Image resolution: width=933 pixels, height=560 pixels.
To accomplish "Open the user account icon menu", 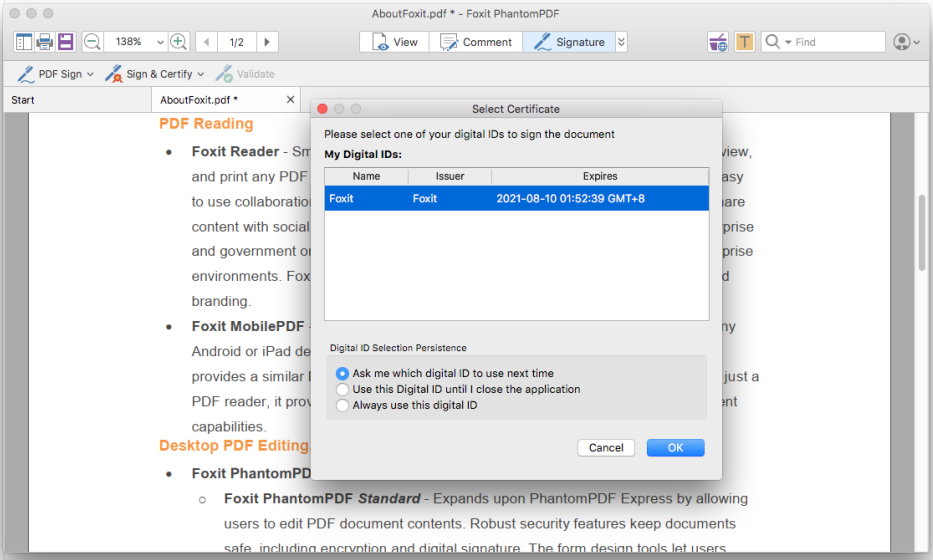I will (906, 42).
